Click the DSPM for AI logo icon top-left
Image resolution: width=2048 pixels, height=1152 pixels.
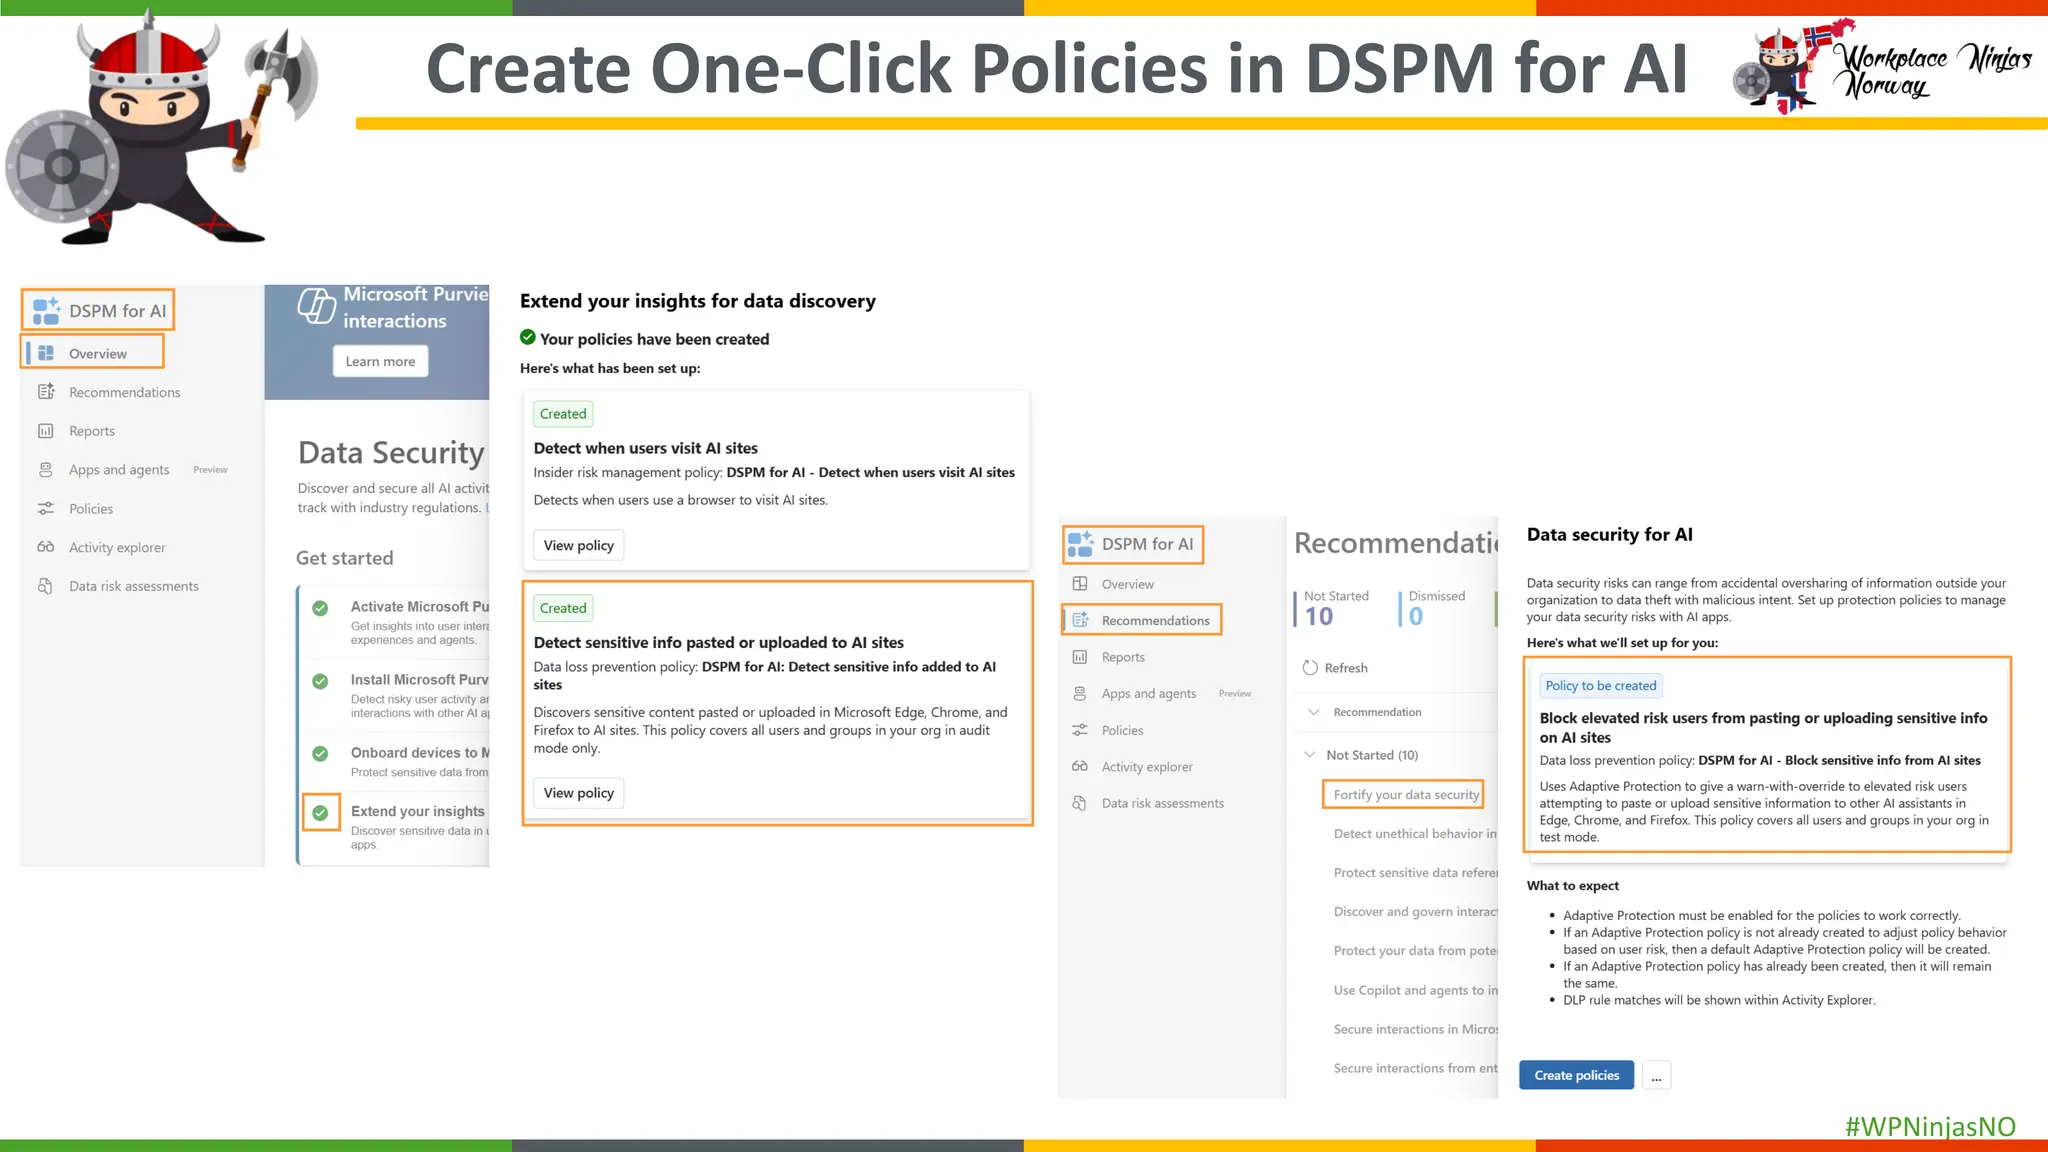(46, 311)
